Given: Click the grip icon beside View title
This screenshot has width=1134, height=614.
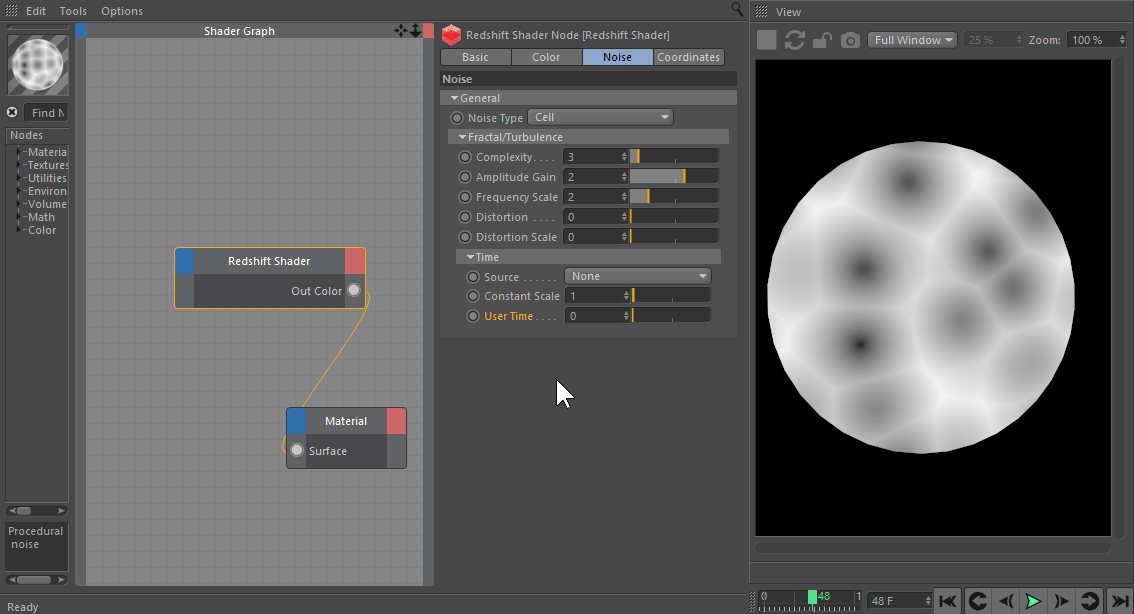Looking at the screenshot, I should 762,12.
